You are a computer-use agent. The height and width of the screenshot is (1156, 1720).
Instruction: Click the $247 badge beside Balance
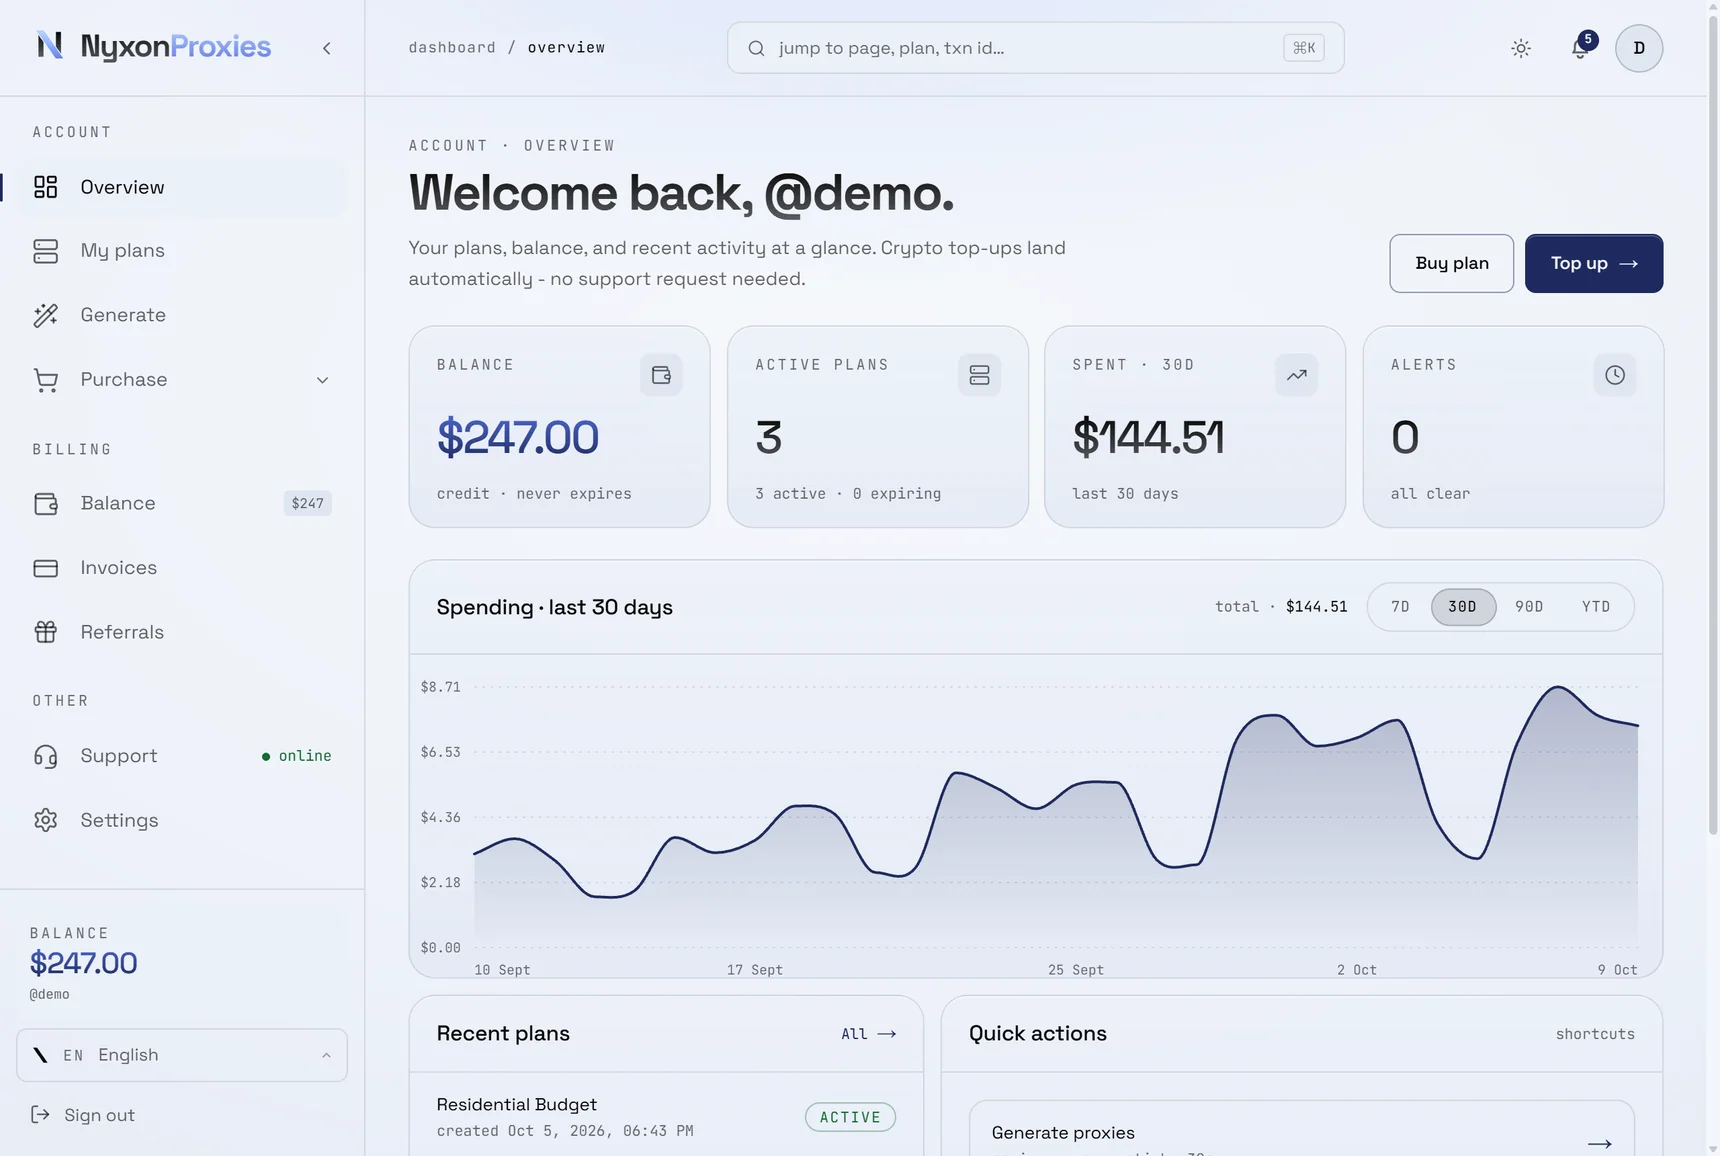[x=307, y=503]
